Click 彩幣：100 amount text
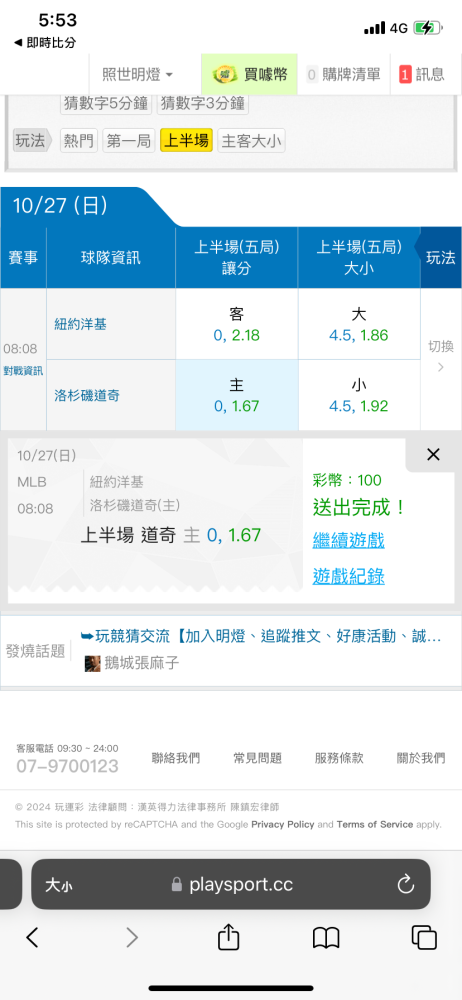462x1000 pixels. [346, 480]
